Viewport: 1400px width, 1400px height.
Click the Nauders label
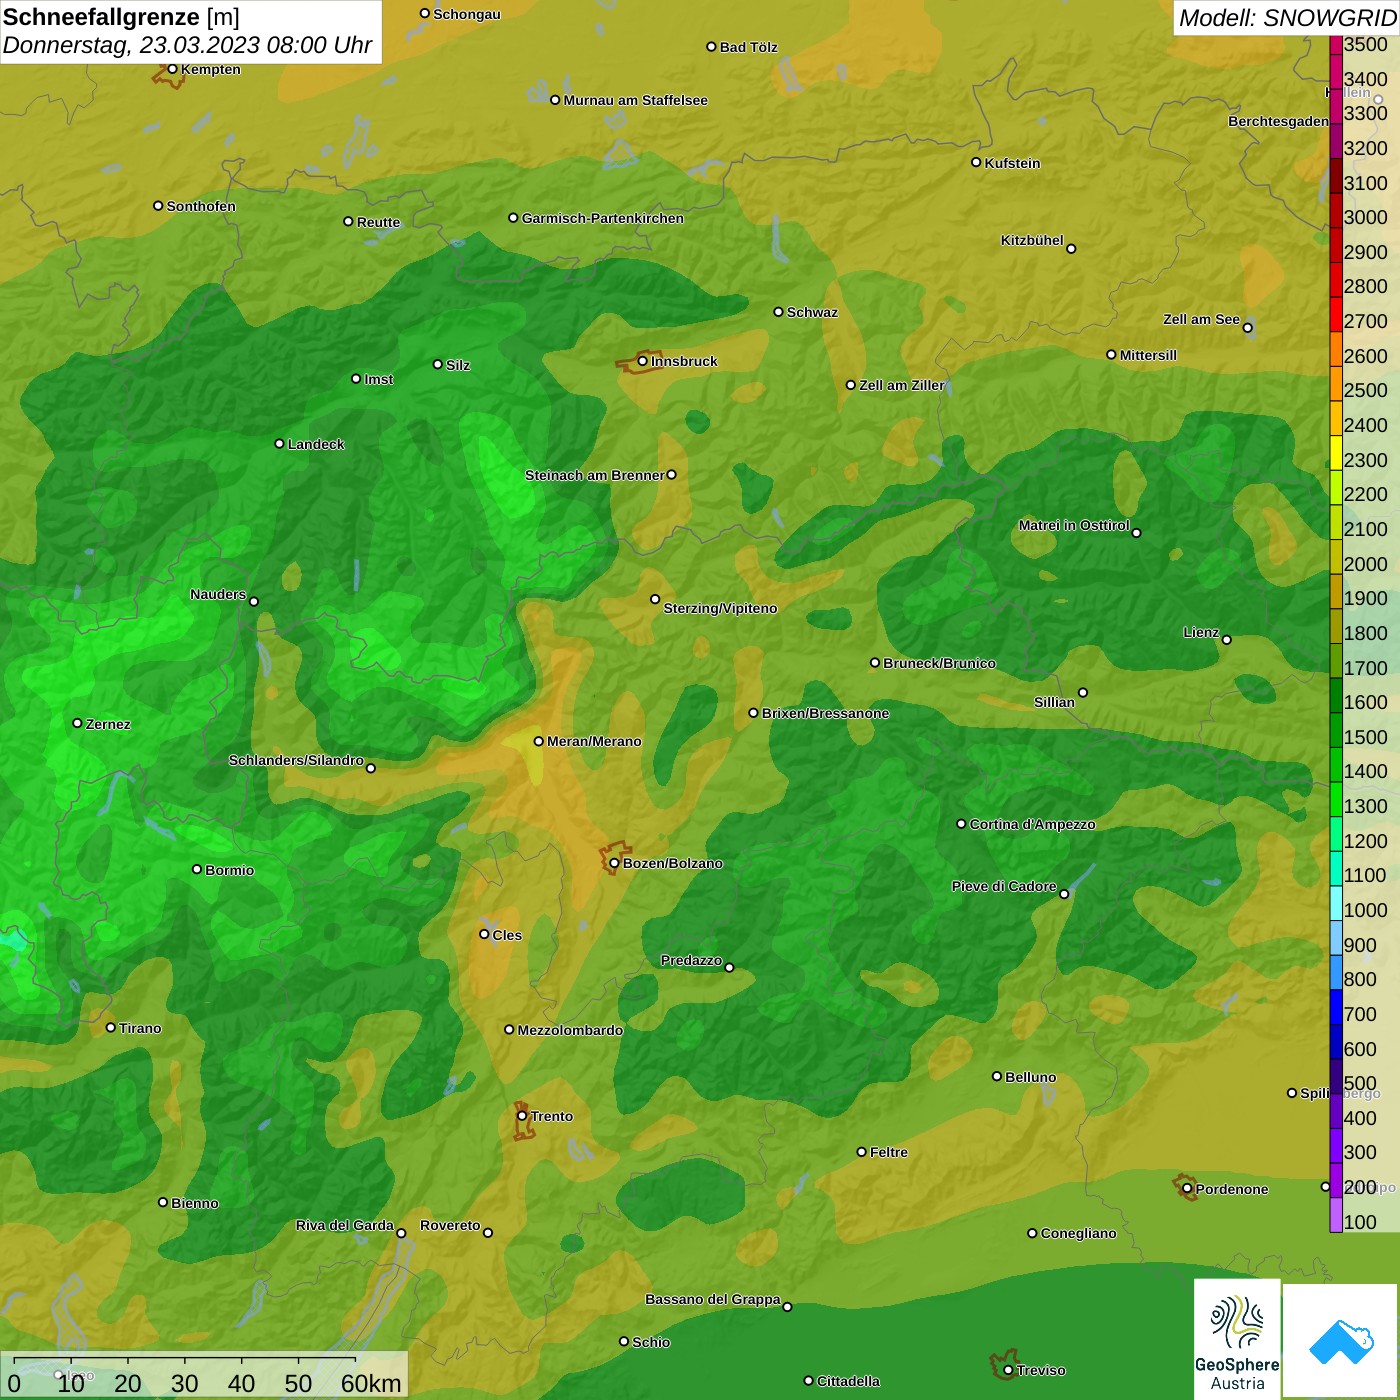[x=218, y=594]
